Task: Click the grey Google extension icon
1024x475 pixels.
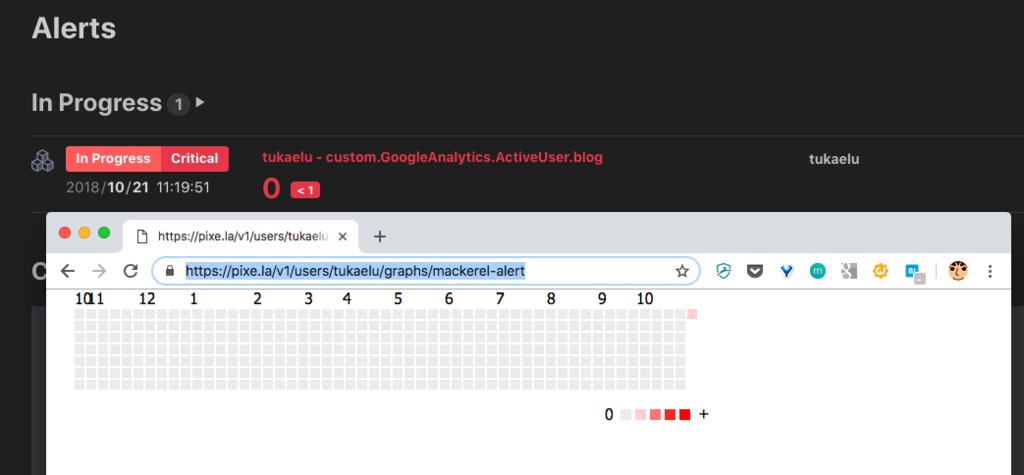Action: [x=849, y=271]
